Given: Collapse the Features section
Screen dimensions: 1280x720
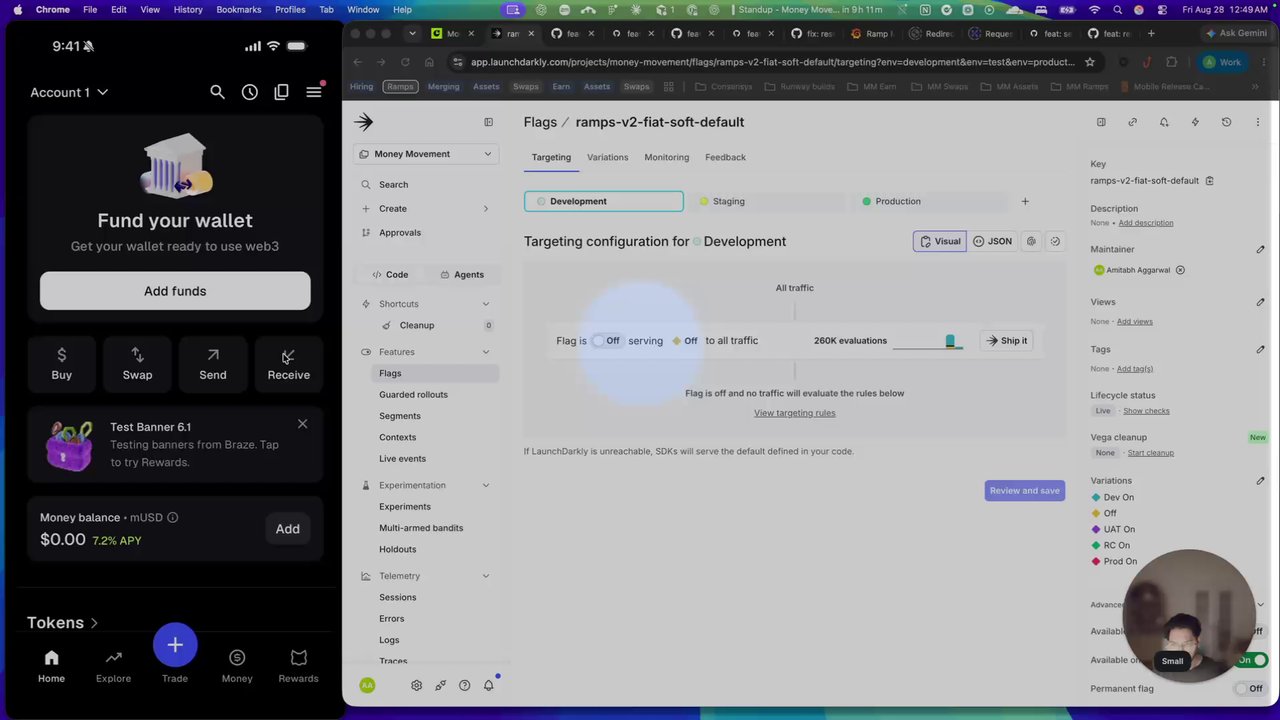Looking at the screenshot, I should tap(486, 352).
